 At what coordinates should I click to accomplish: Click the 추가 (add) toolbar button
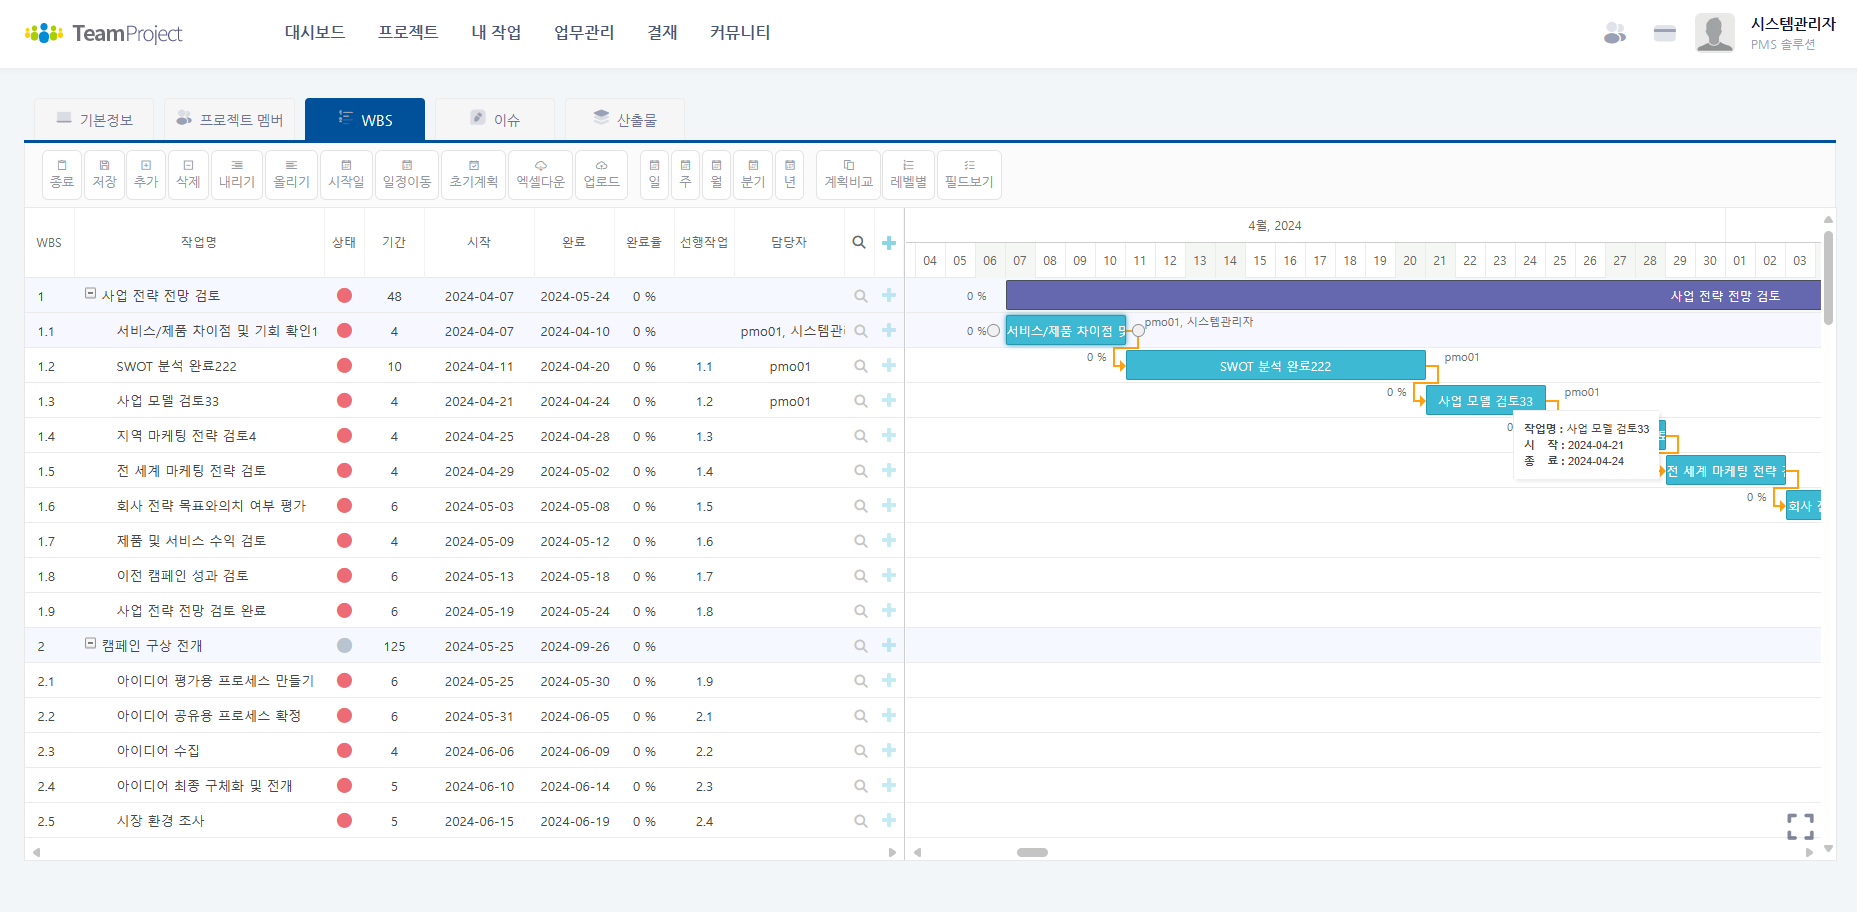pos(146,174)
